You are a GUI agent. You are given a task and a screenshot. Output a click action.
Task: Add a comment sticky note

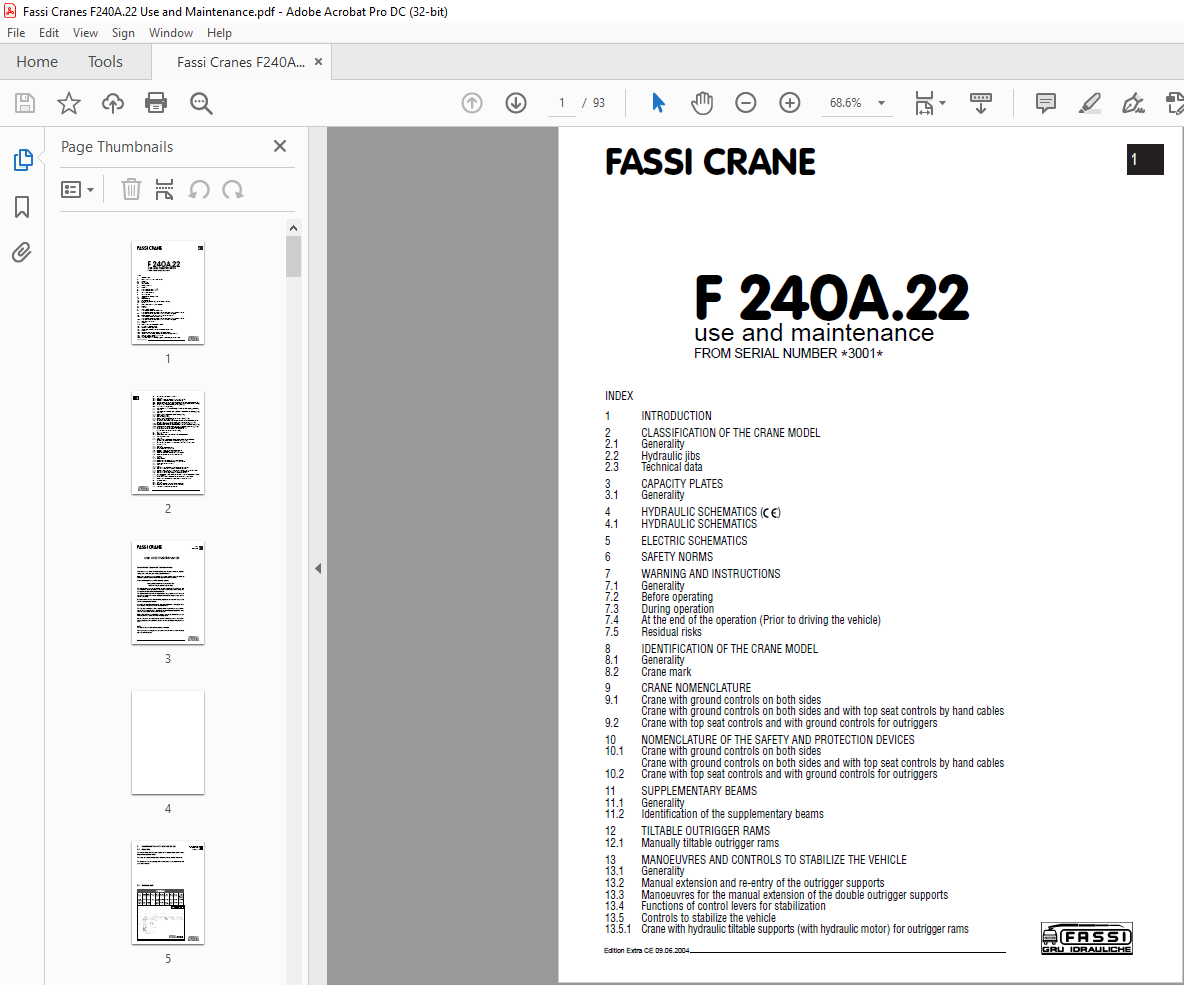(x=1046, y=103)
